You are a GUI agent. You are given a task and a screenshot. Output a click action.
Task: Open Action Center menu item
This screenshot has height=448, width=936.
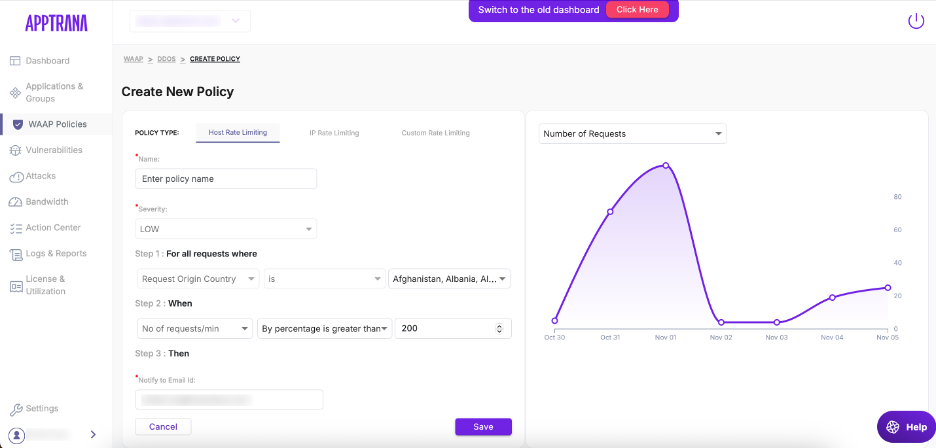tap(53, 228)
